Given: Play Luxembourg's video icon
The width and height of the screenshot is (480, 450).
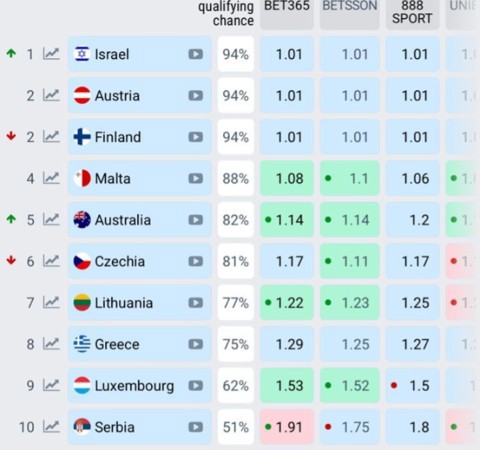Looking at the screenshot, I should [196, 386].
